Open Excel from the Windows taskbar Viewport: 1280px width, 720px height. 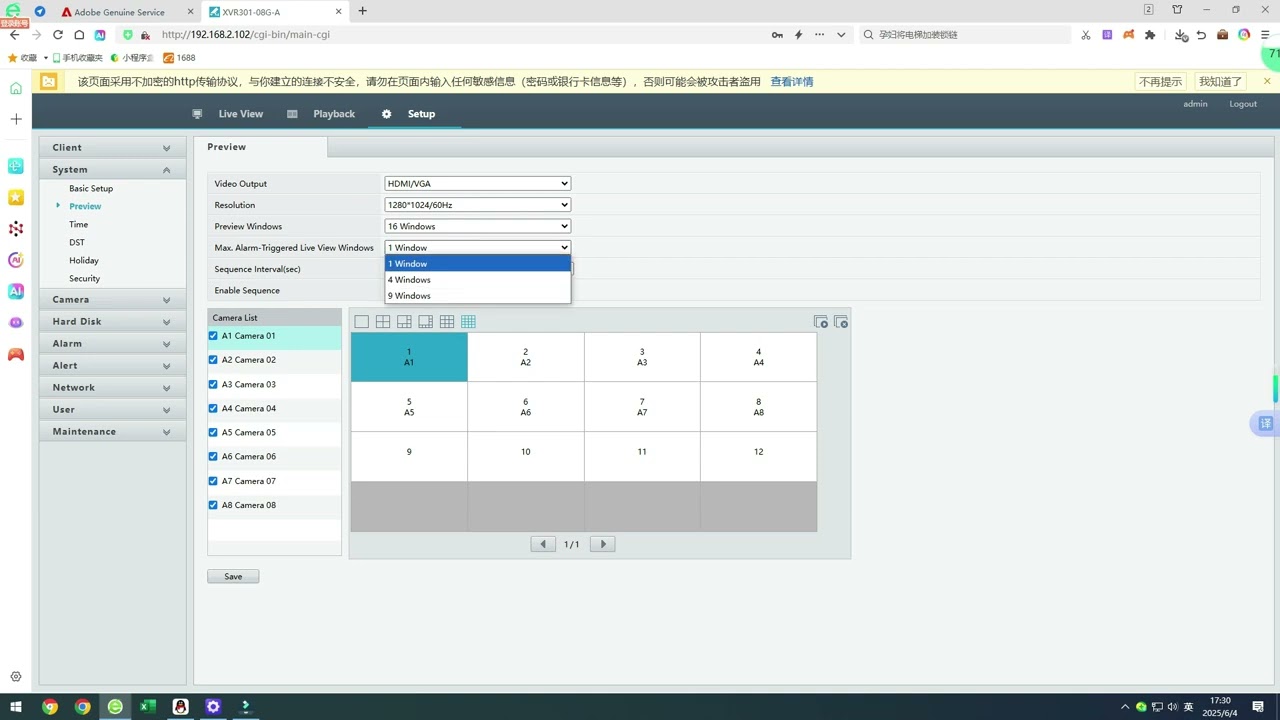click(148, 707)
